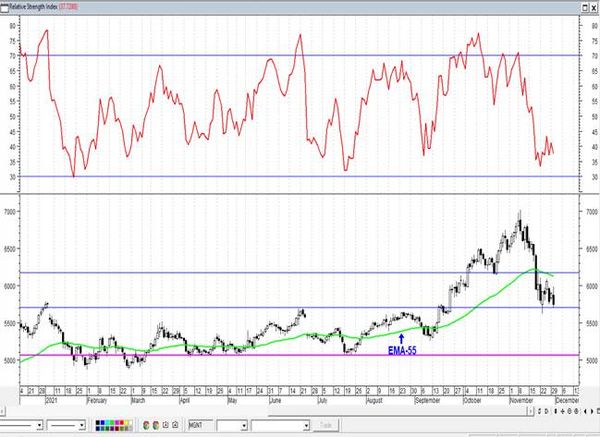The width and height of the screenshot is (600, 437).
Task: Click the horizontal scrollbar right arrow
Action: (x=531, y=411)
